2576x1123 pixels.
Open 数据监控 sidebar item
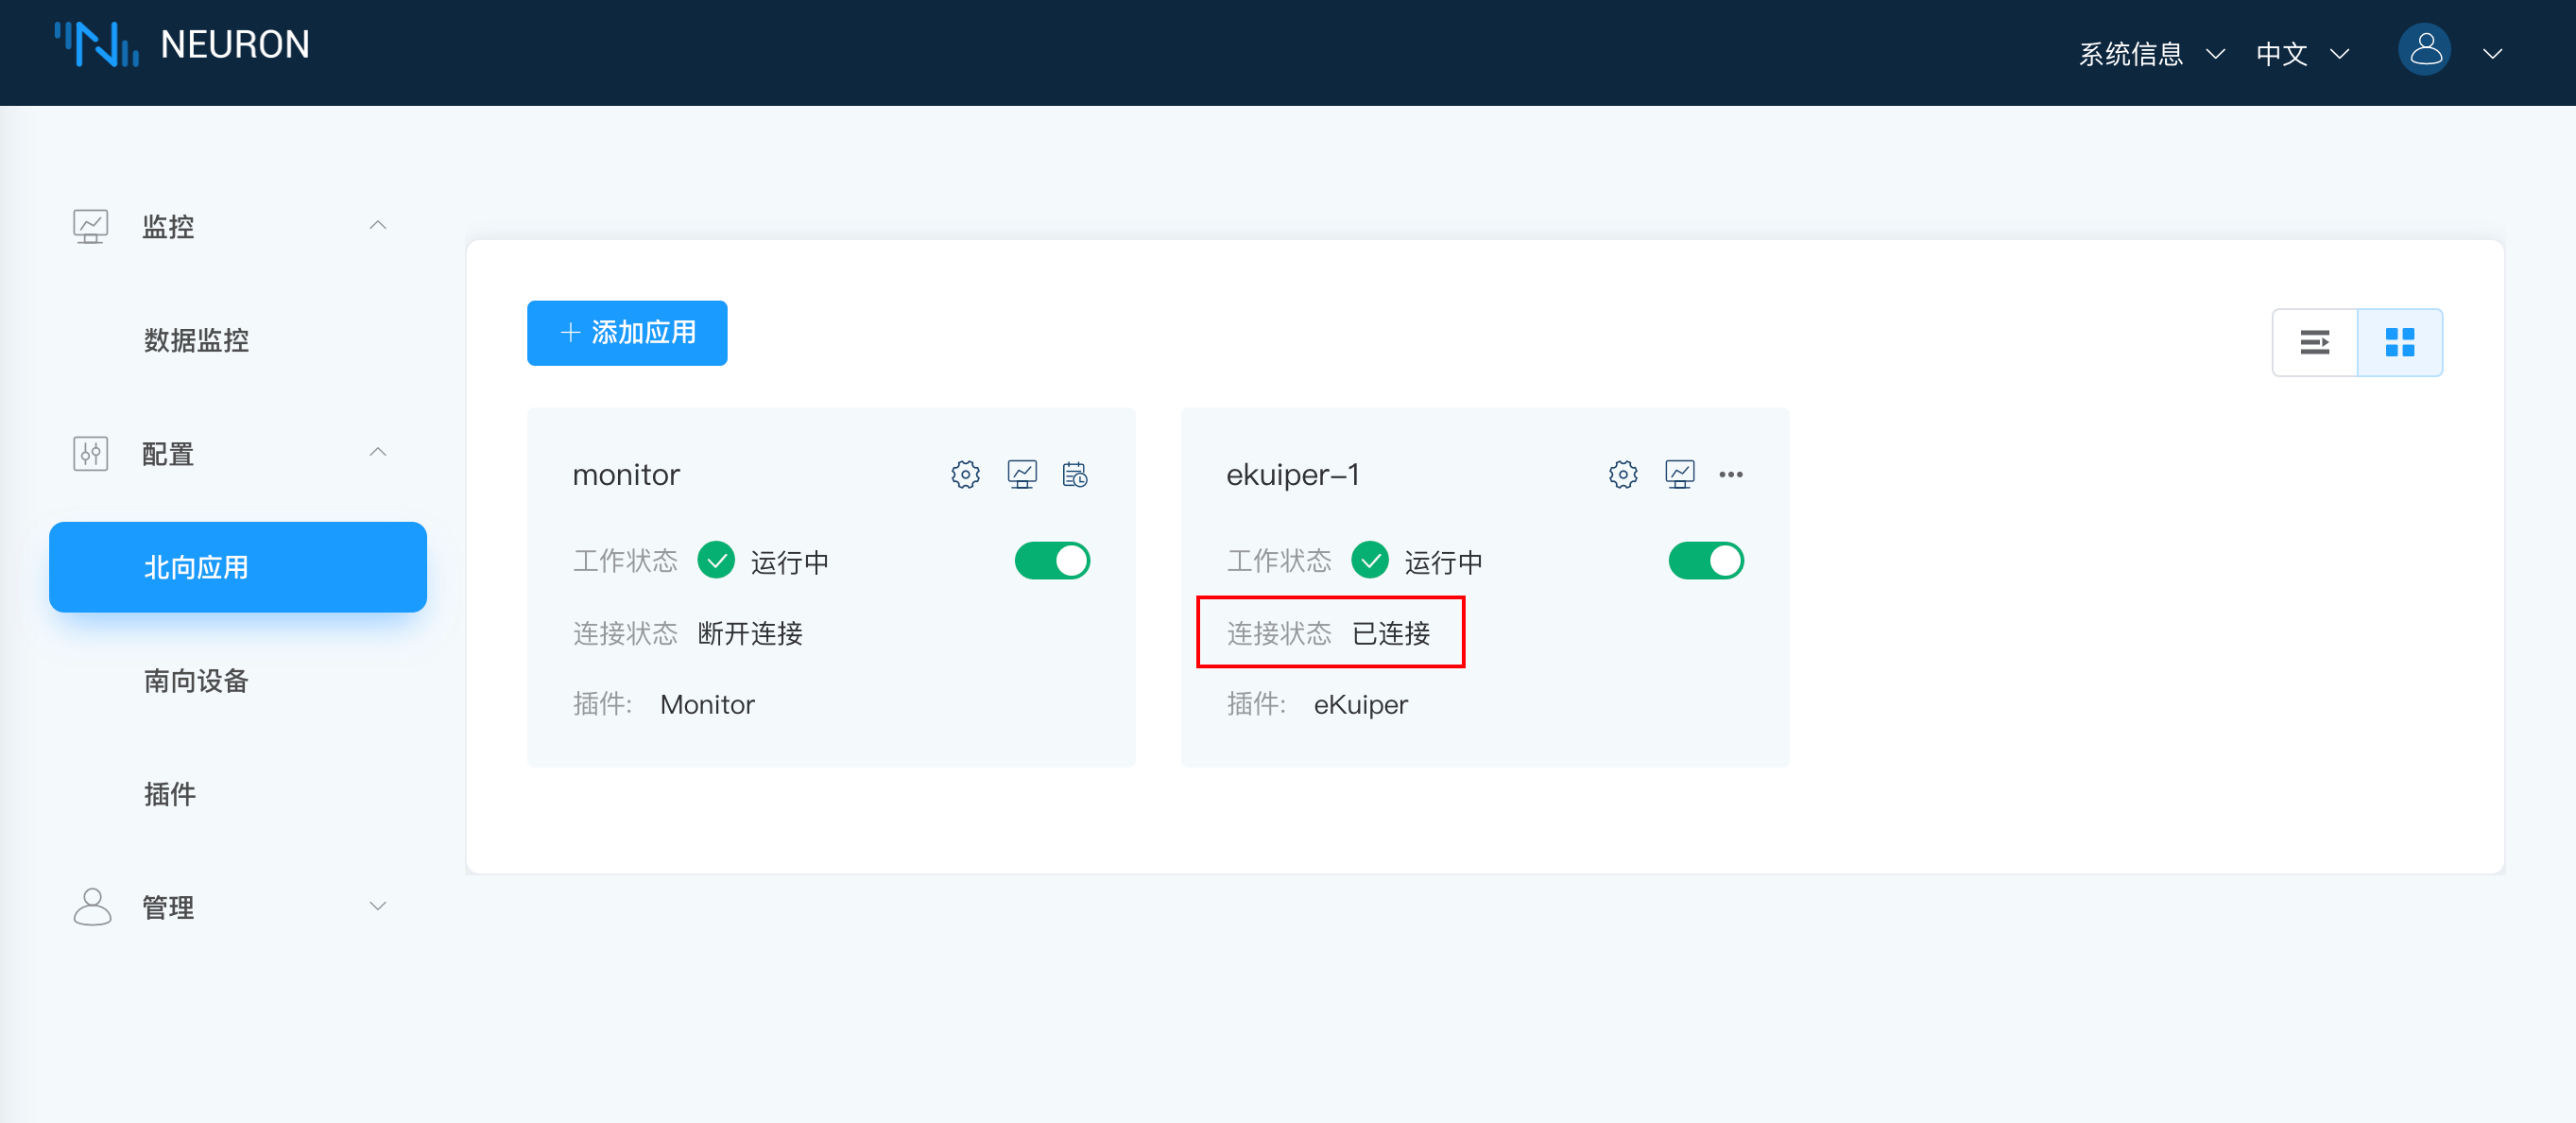(x=196, y=340)
